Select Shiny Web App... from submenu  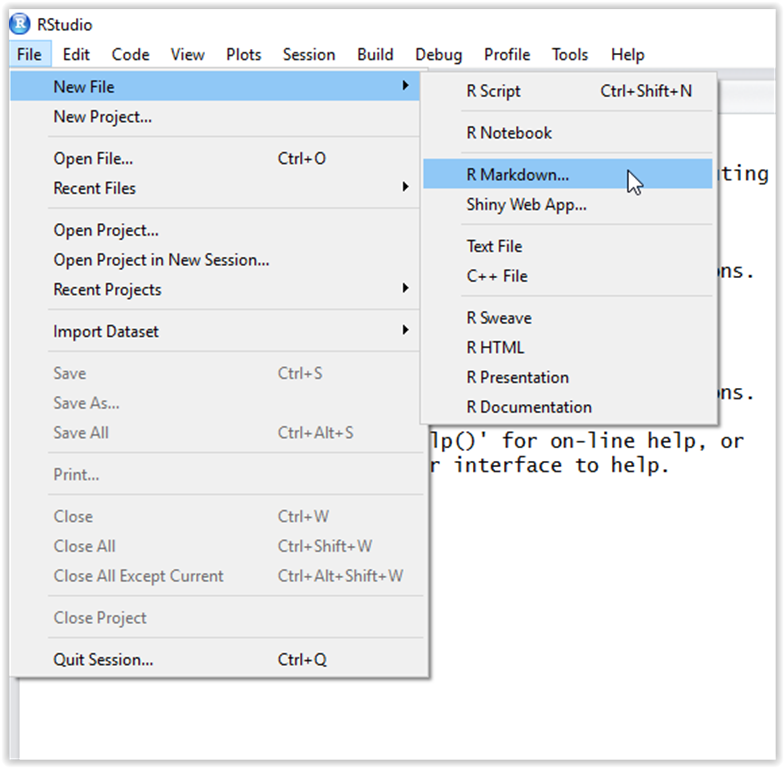click(x=568, y=204)
